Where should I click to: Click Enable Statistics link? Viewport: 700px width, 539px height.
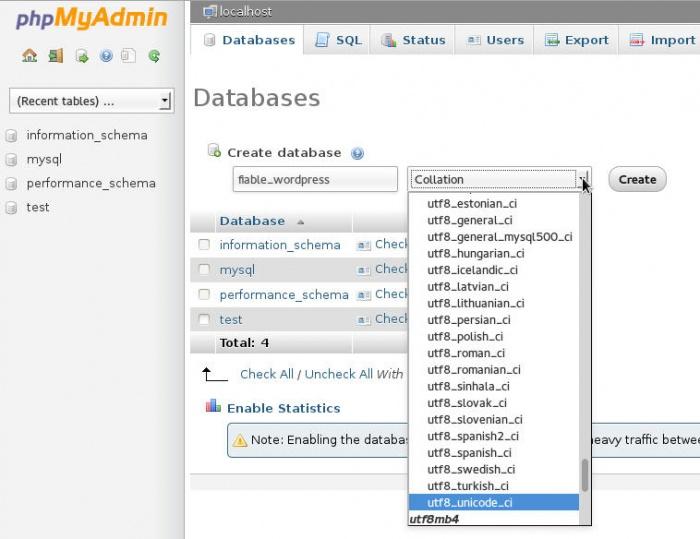coord(284,408)
